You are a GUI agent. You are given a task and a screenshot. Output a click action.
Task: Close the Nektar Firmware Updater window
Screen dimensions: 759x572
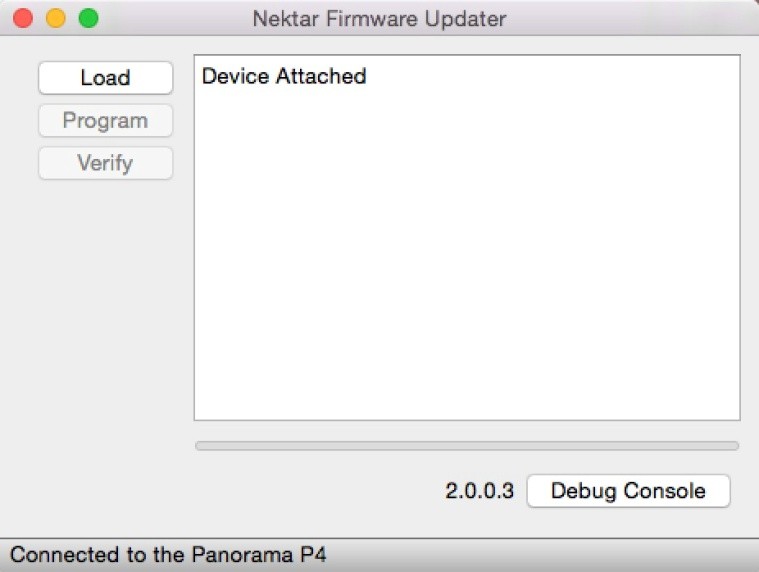click(x=22, y=18)
